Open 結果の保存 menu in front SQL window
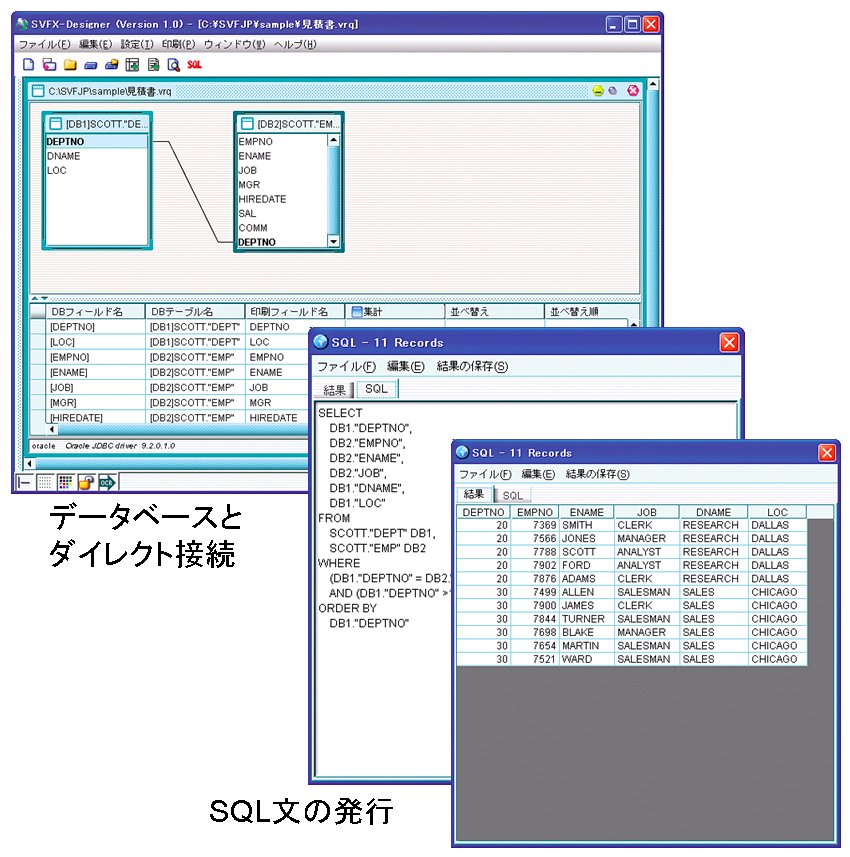The width and height of the screenshot is (850, 857). click(597, 474)
